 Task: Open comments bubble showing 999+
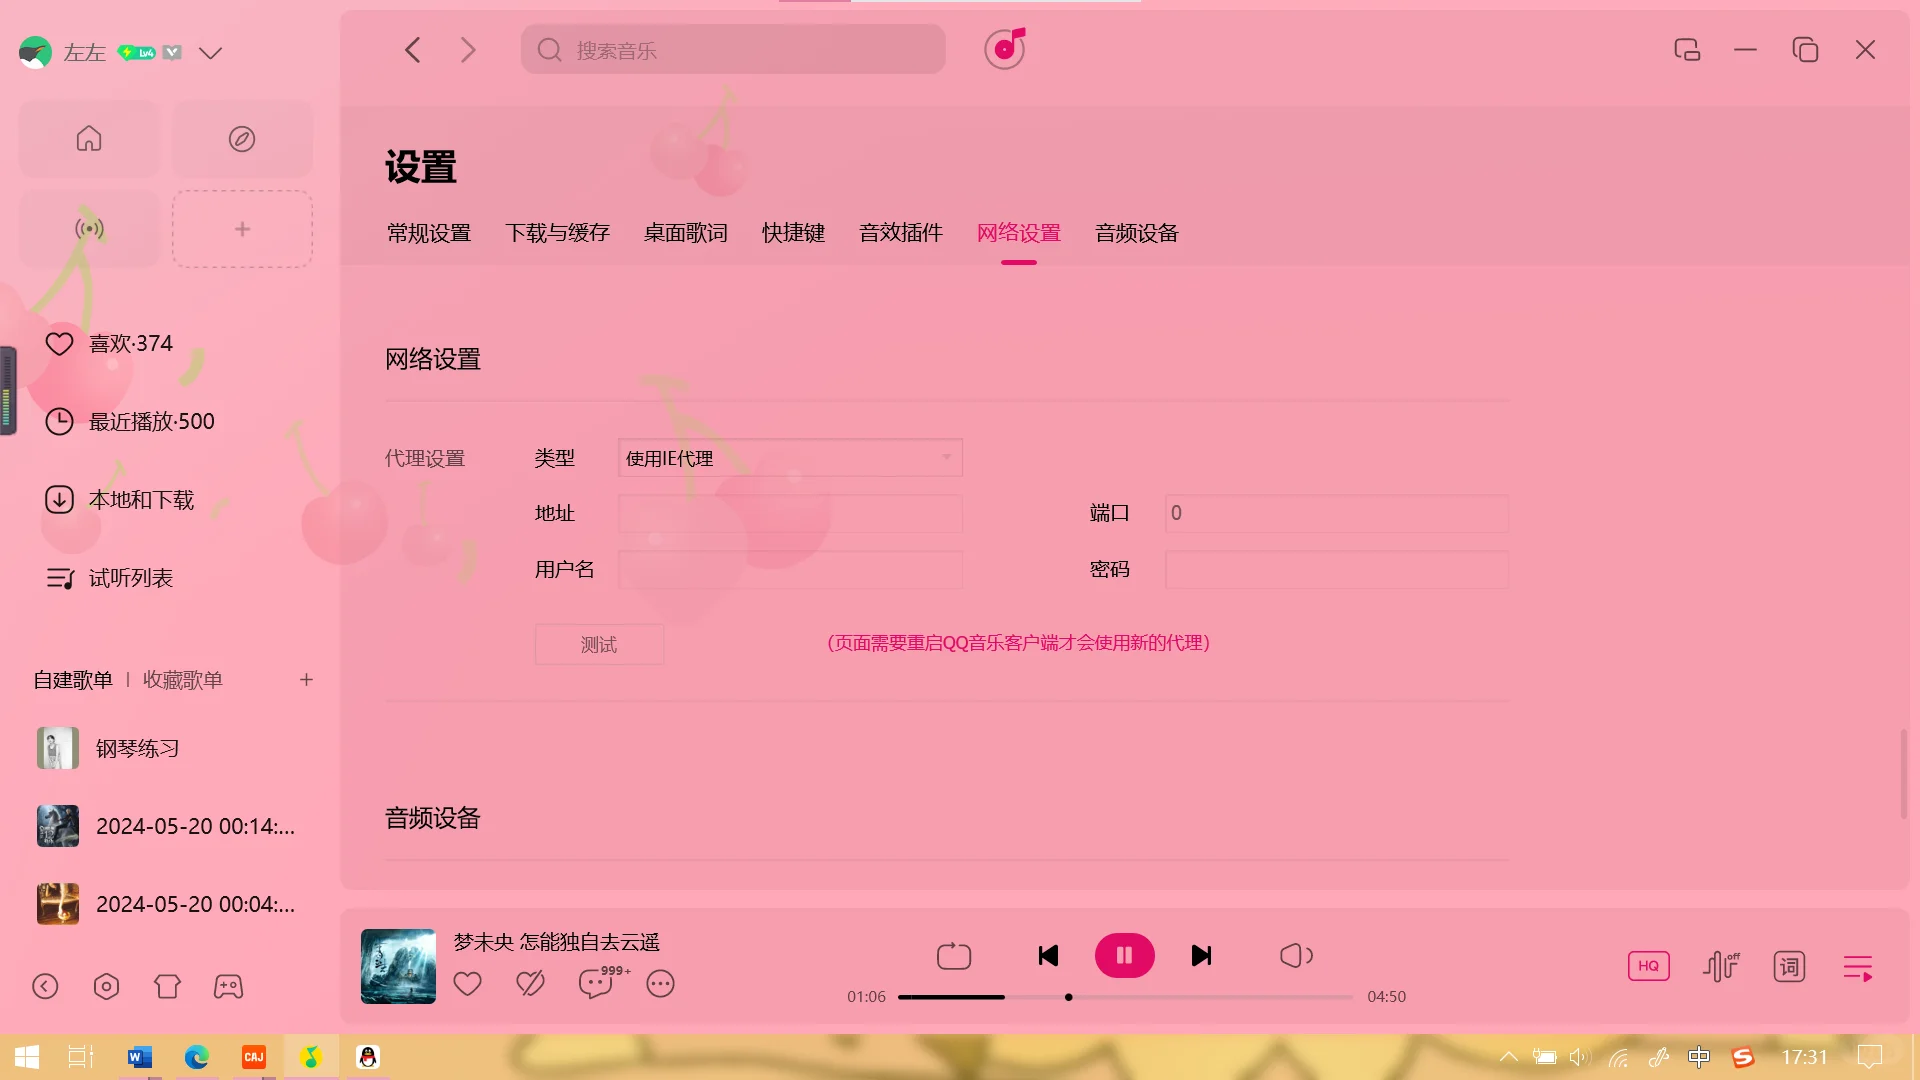596,984
